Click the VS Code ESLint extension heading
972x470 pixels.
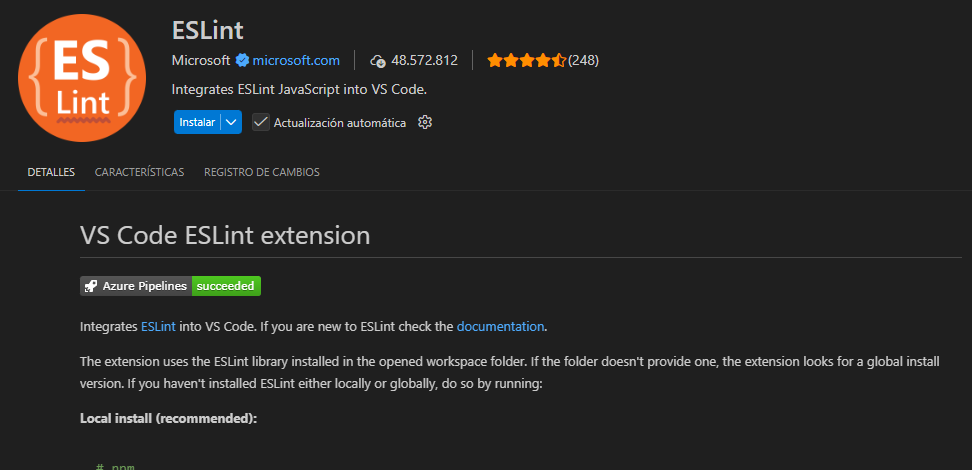click(x=225, y=236)
